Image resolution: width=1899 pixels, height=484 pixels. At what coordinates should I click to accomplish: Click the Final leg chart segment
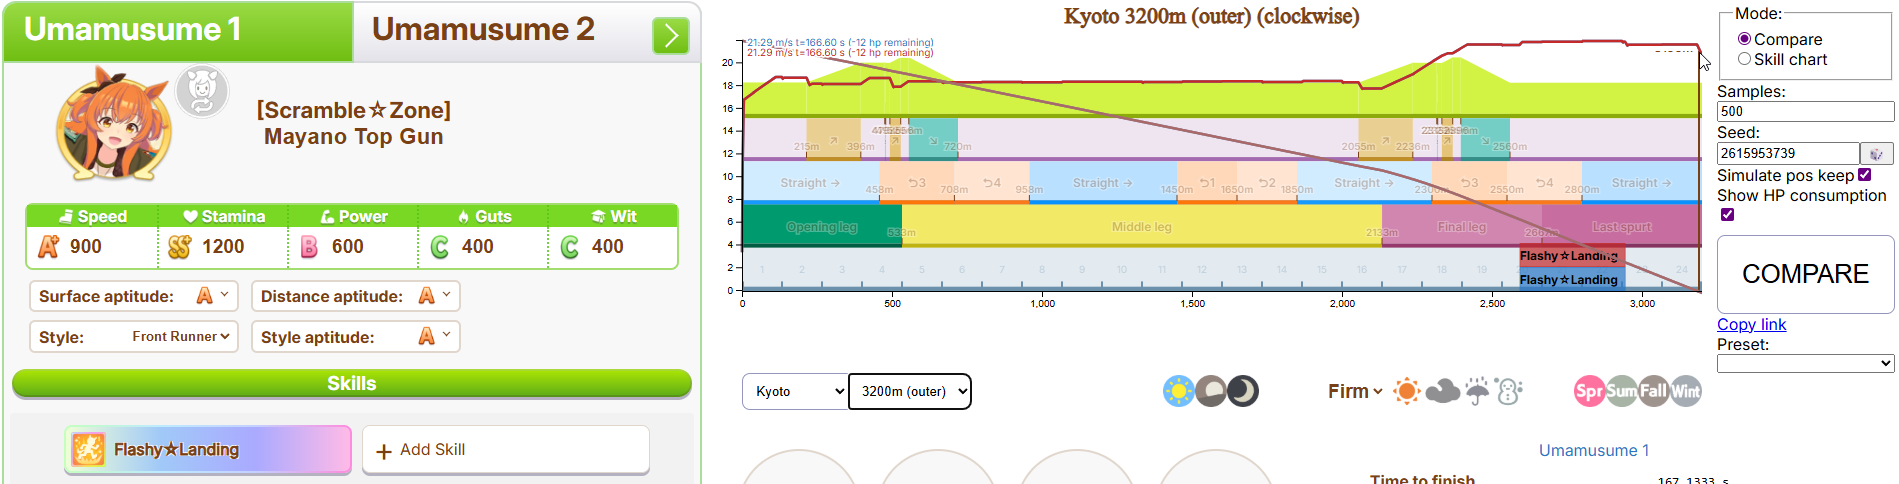click(1462, 226)
